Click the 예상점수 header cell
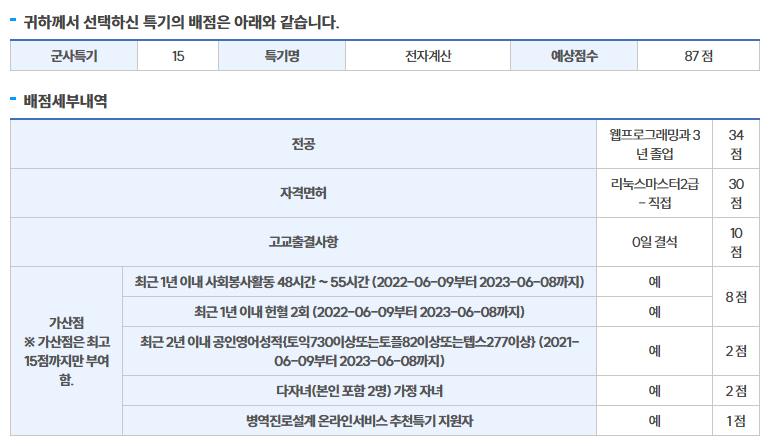 point(574,56)
